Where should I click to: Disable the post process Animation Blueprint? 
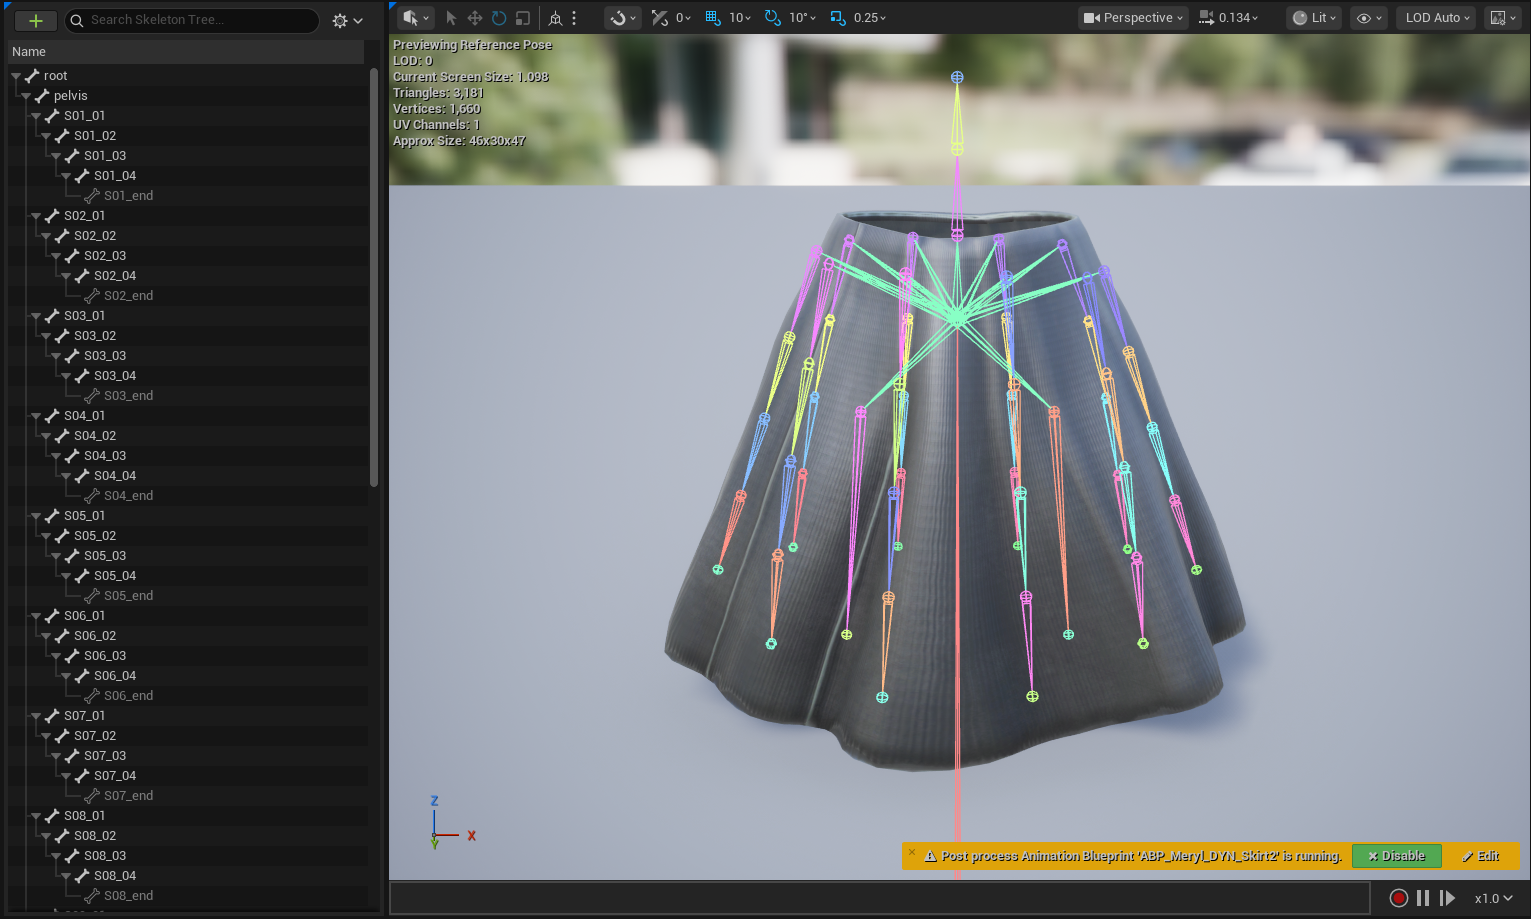(1397, 856)
